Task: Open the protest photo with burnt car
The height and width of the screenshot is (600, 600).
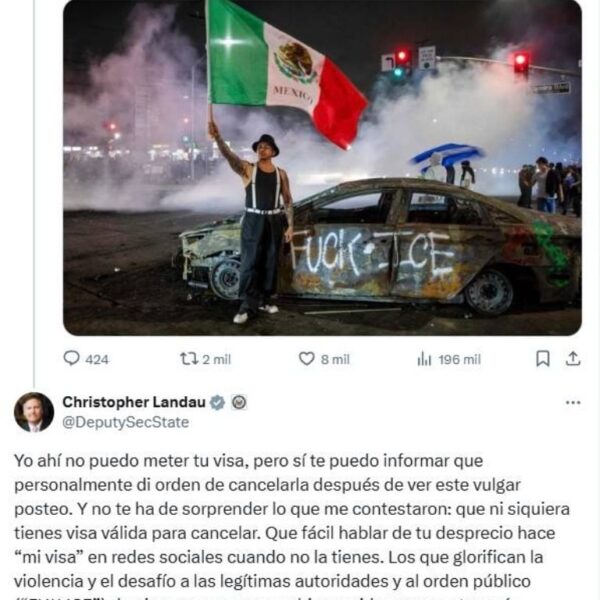Action: 322,168
